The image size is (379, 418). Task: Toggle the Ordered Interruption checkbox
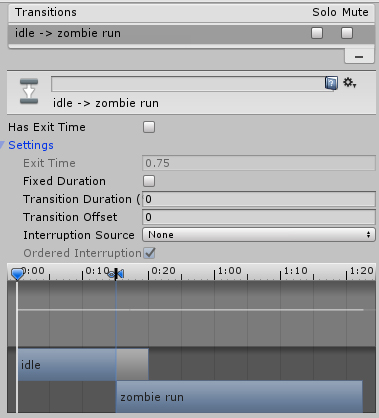[x=149, y=253]
